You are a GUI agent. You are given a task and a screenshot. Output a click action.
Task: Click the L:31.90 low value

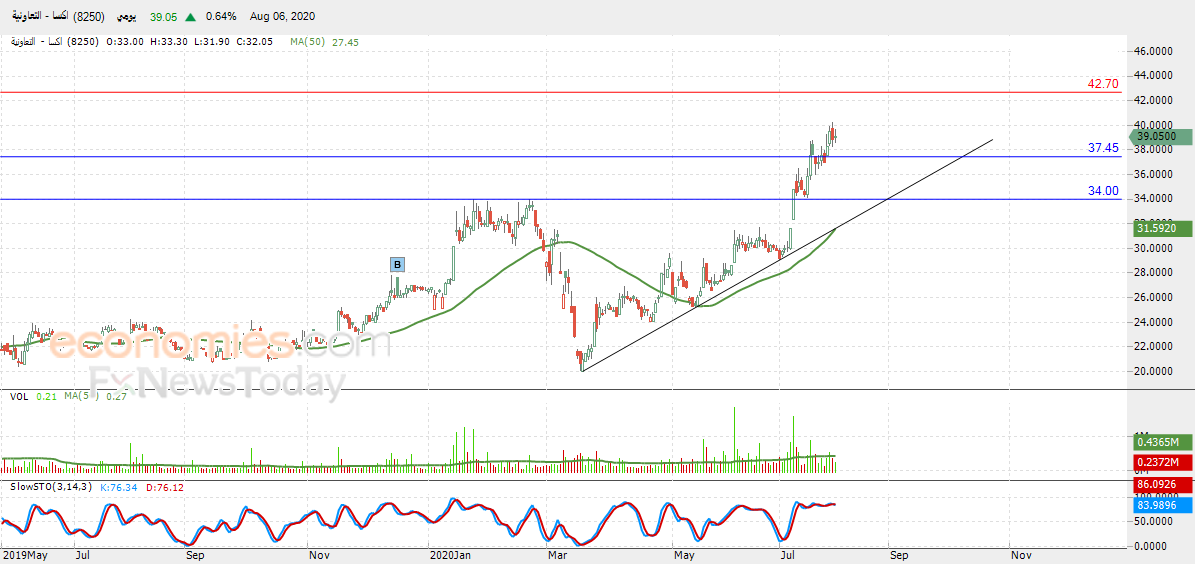[210, 43]
